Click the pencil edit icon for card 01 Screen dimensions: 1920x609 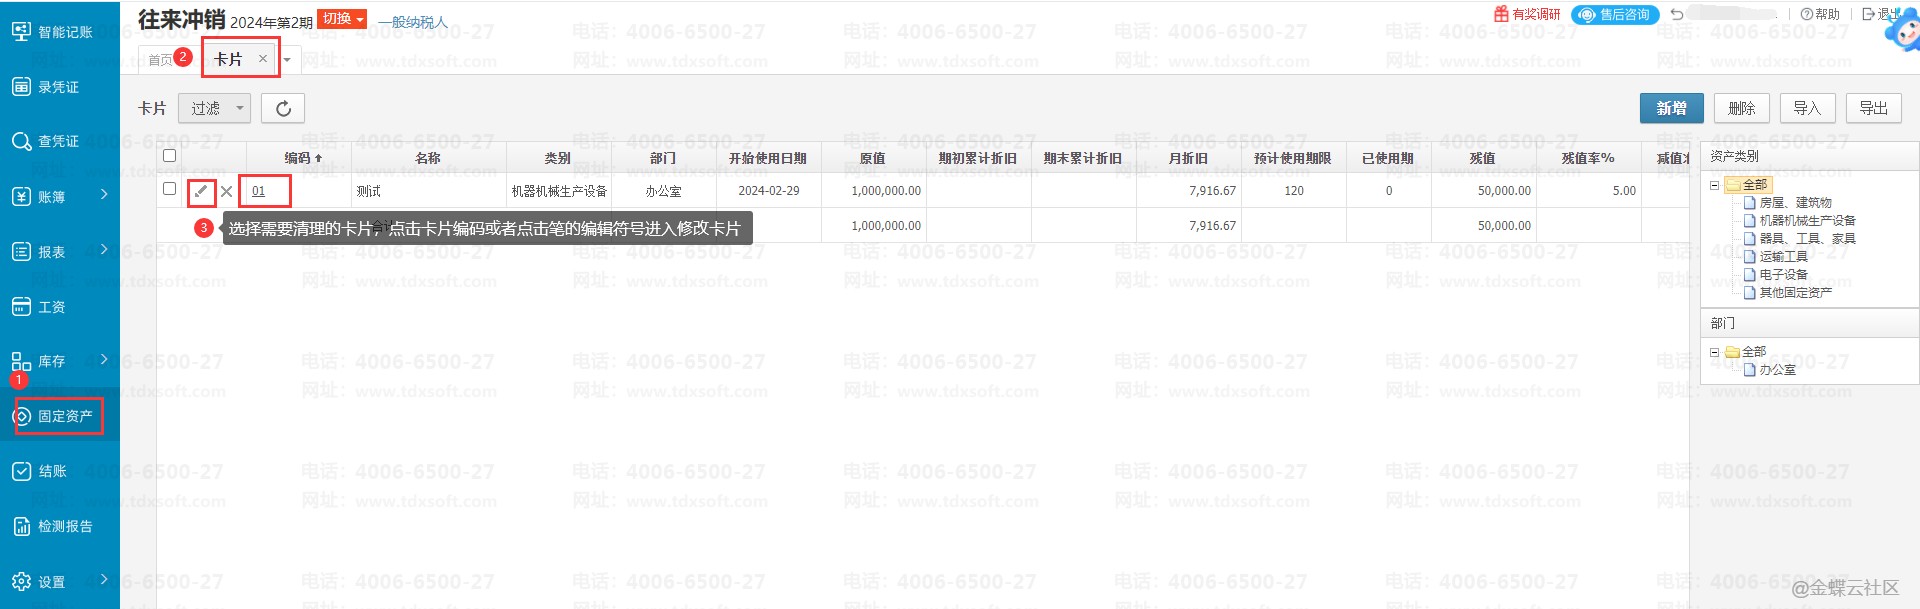(201, 191)
